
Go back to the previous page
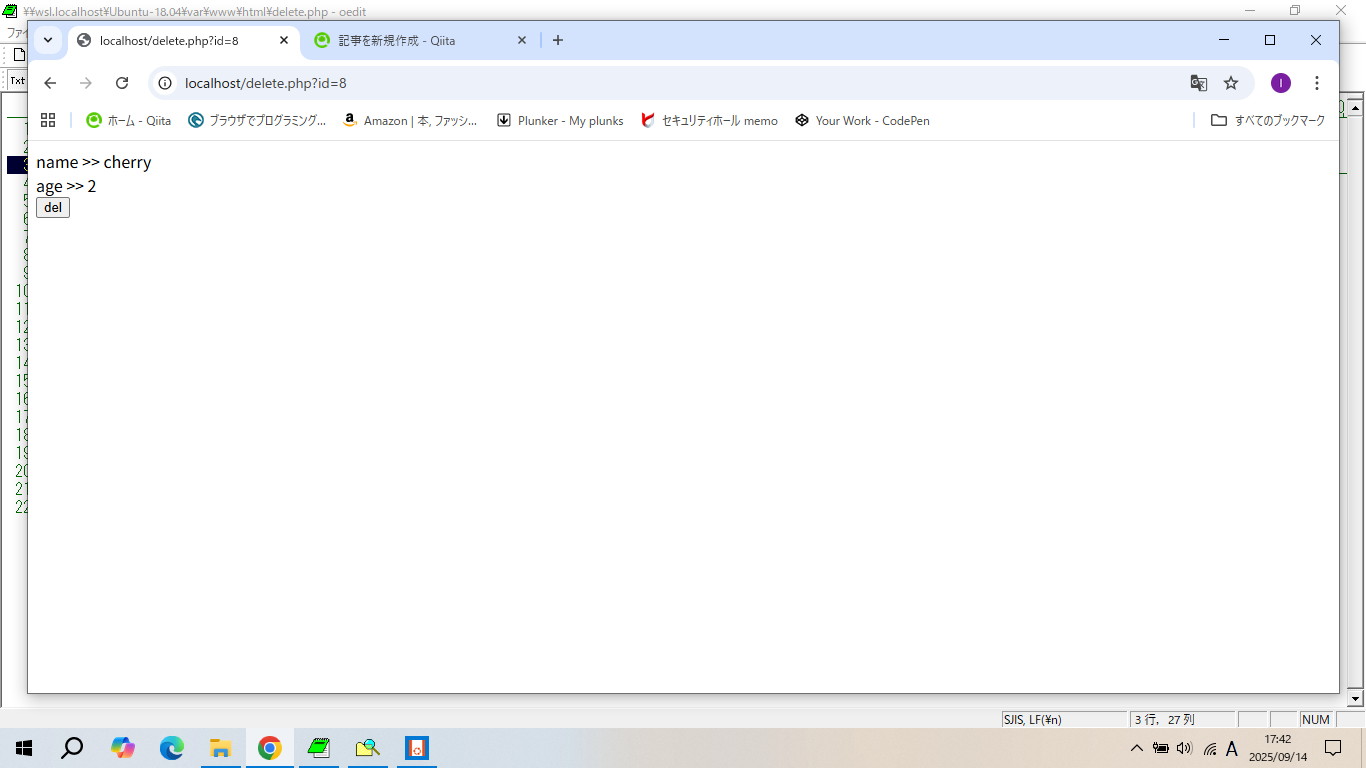50,83
